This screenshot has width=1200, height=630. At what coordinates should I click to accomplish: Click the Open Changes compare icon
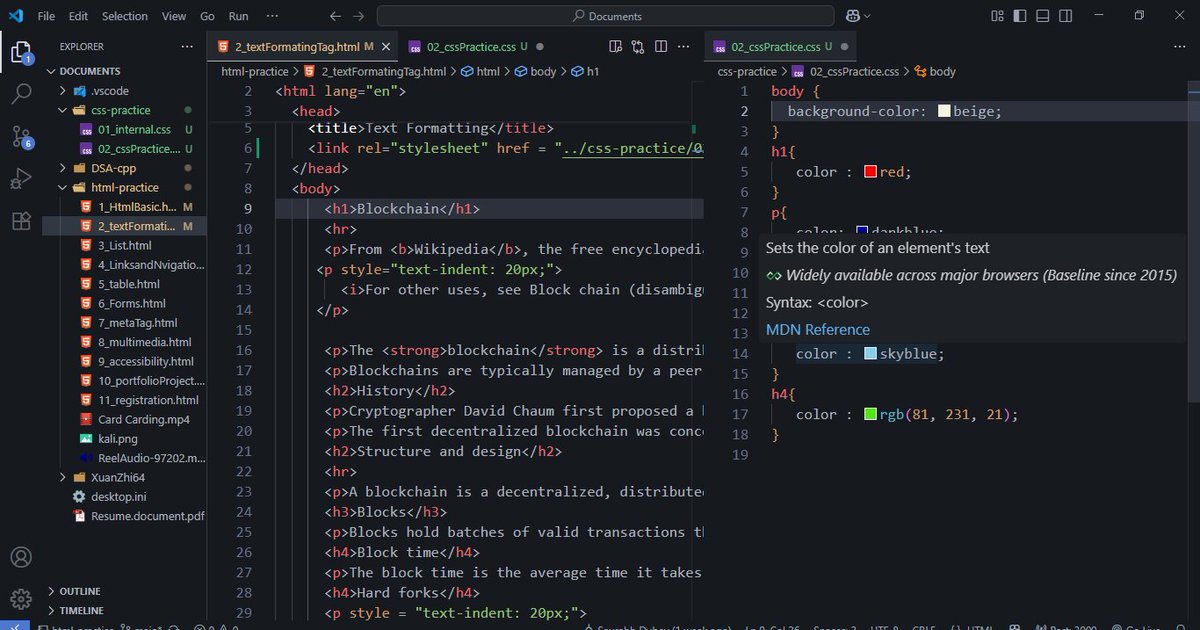point(638,47)
